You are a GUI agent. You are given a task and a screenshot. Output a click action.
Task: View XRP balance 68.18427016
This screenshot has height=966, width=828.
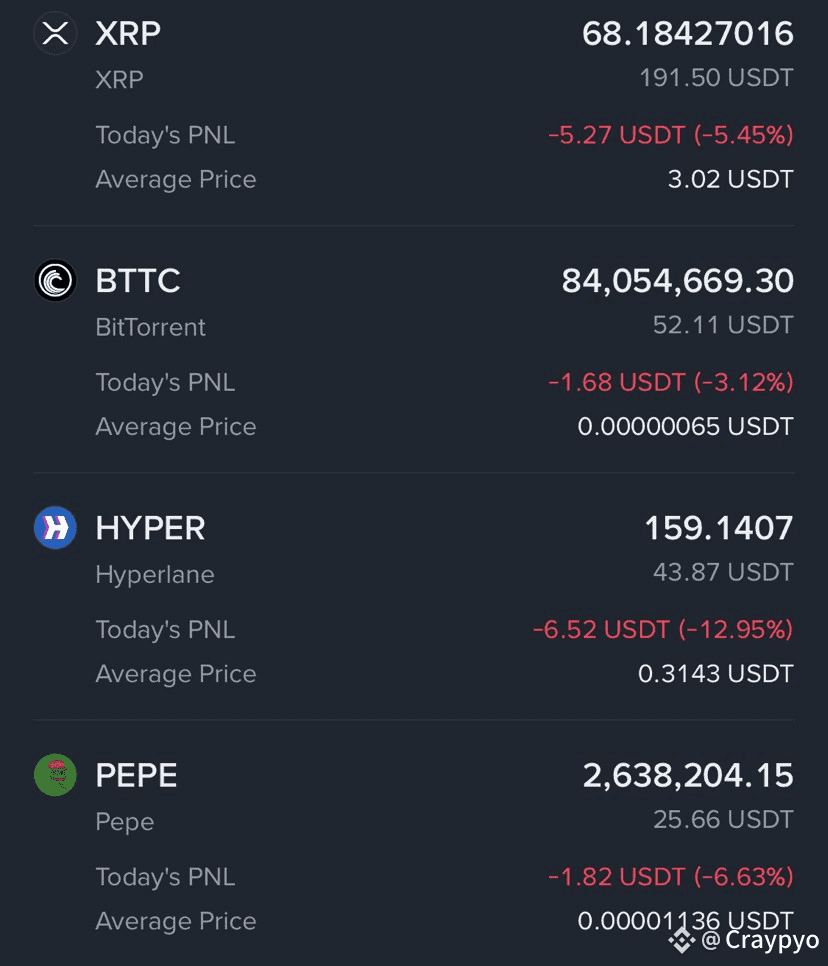tap(688, 33)
